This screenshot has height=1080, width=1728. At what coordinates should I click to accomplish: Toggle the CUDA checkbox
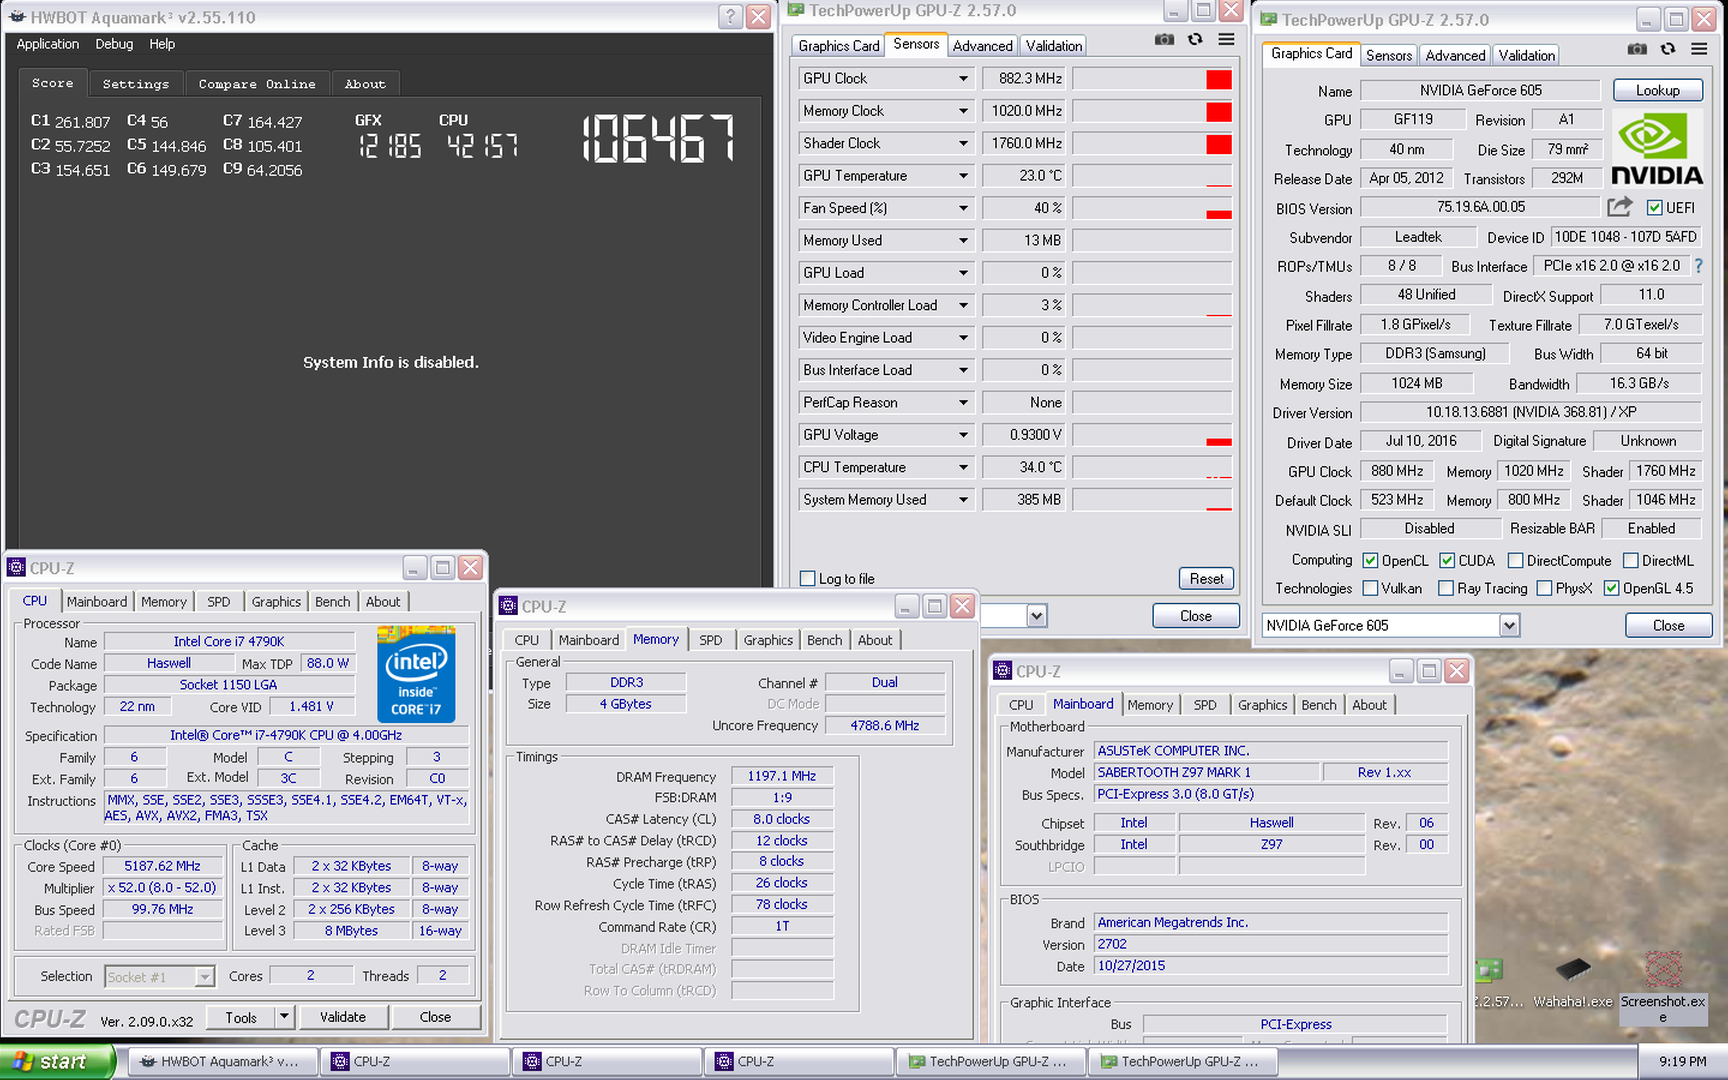pyautogui.click(x=1447, y=561)
